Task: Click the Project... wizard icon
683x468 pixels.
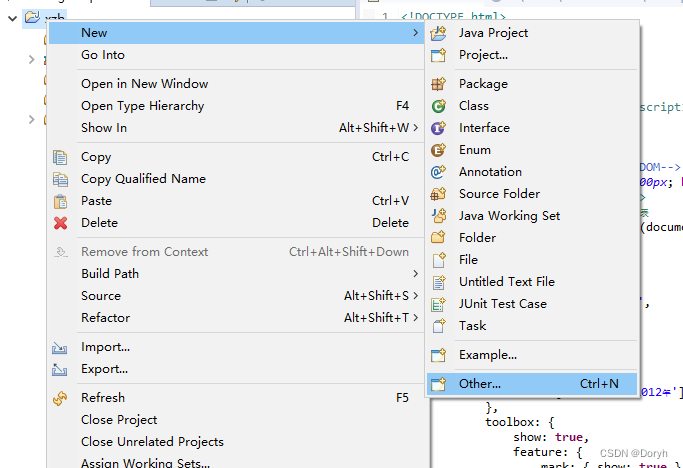Action: (438, 55)
